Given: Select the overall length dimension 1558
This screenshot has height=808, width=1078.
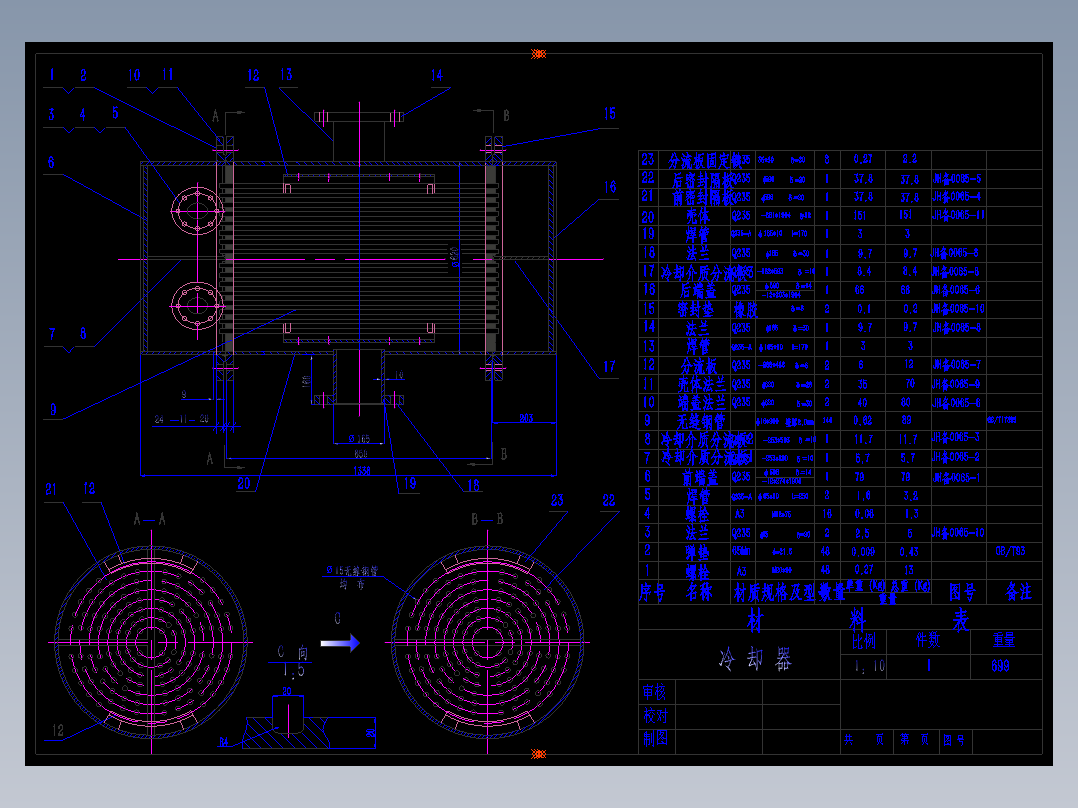Looking at the screenshot, I should 362,471.
